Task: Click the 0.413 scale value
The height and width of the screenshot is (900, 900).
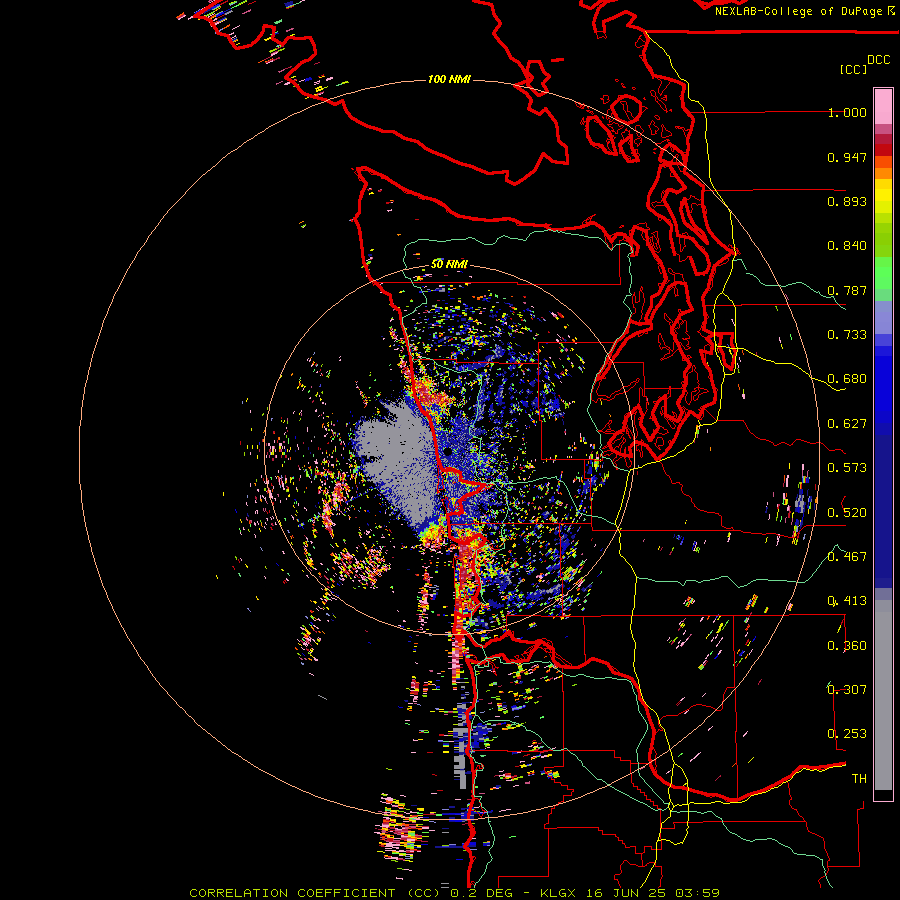Action: 847,601
